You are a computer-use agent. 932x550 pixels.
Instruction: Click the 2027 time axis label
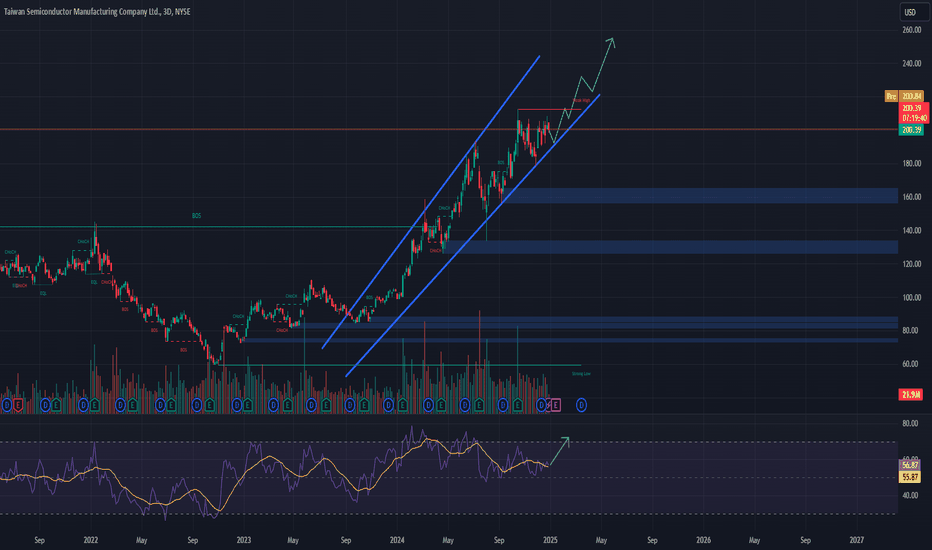click(857, 540)
